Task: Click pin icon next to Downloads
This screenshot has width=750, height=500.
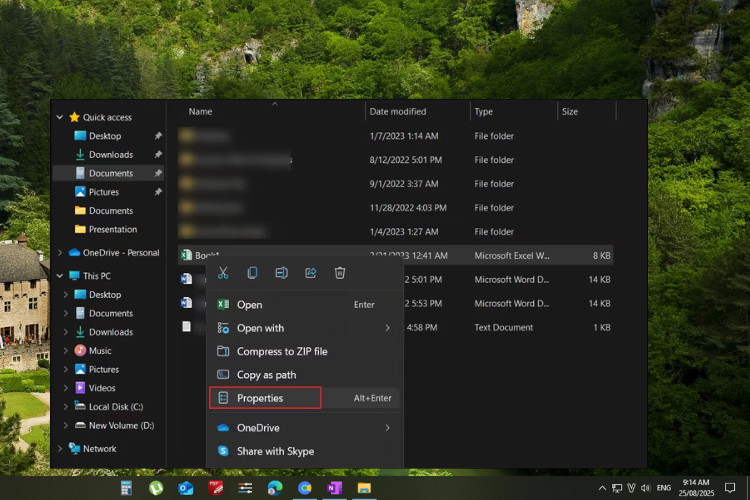Action: 158,155
